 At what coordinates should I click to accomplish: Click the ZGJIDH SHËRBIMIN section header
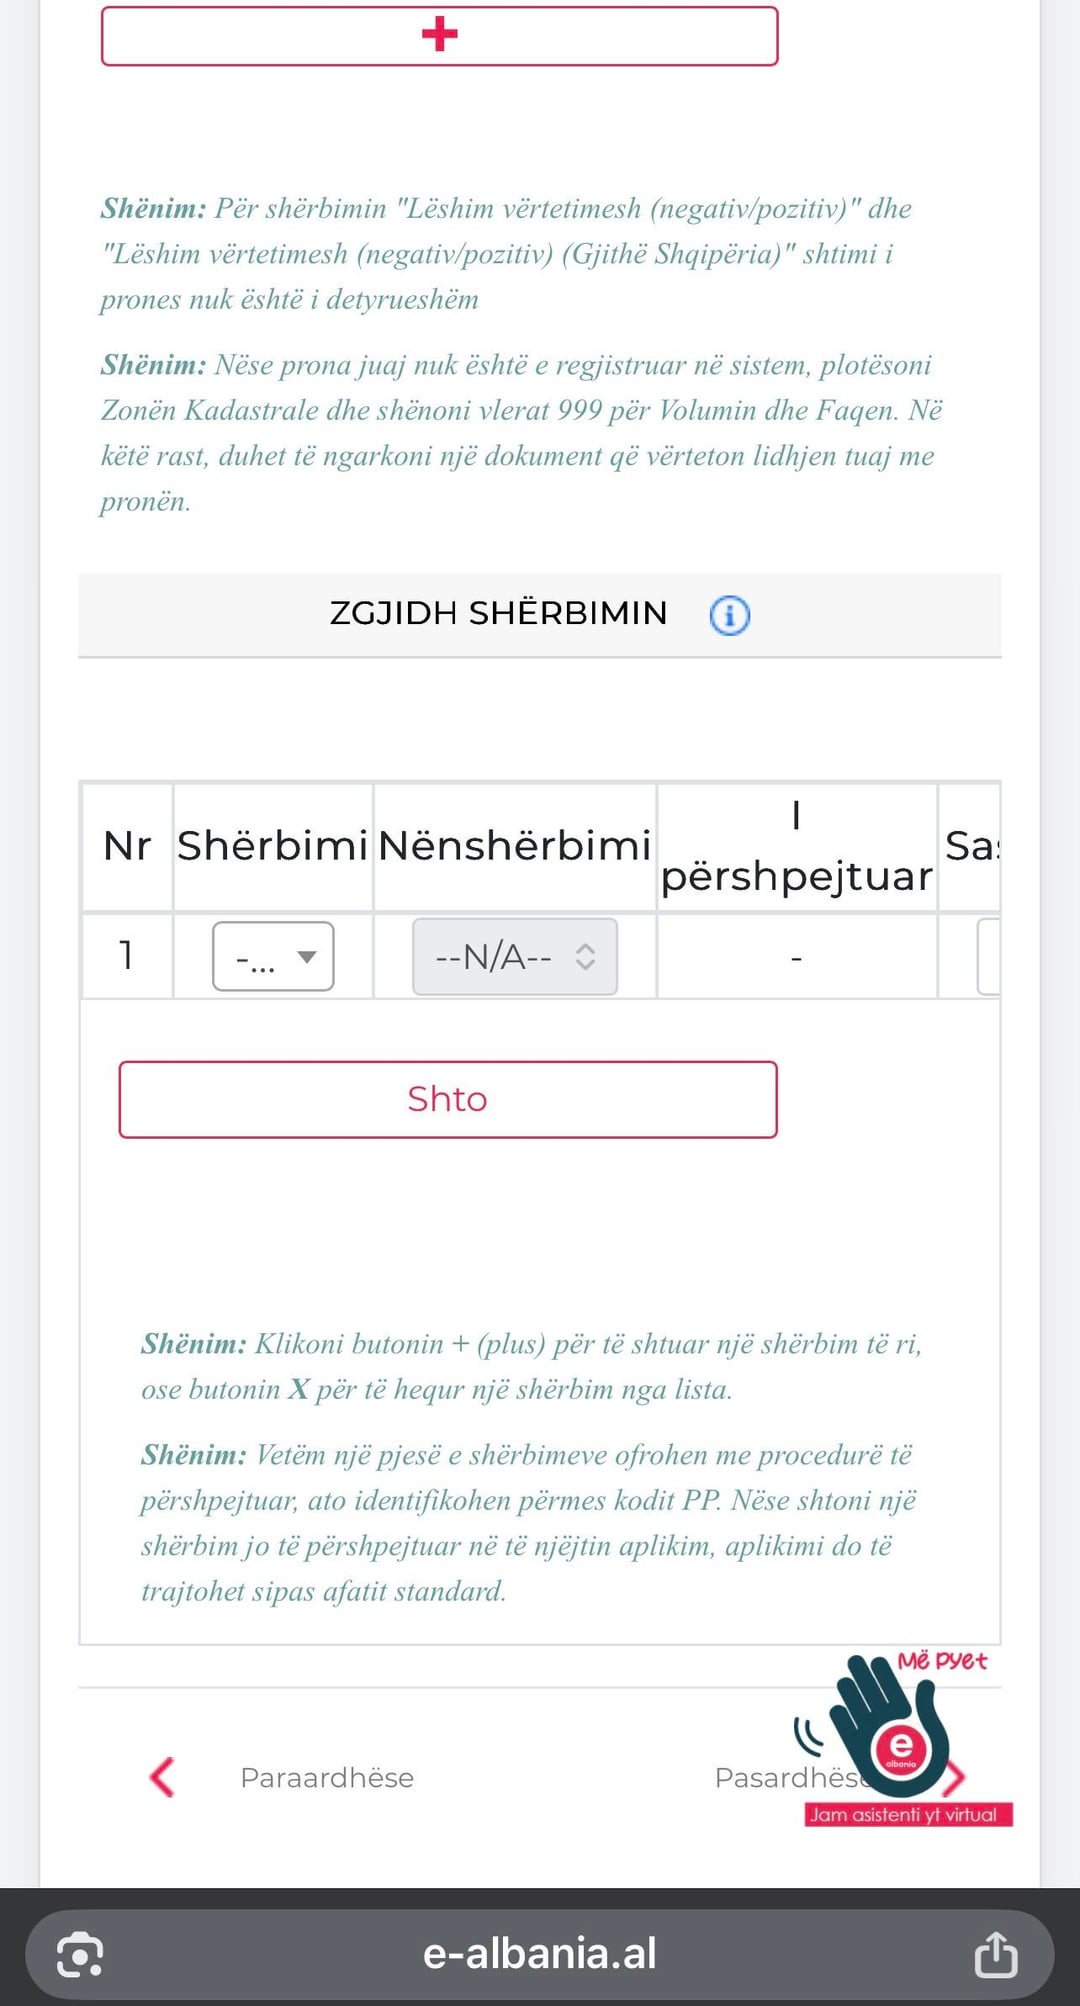pyautogui.click(x=498, y=613)
